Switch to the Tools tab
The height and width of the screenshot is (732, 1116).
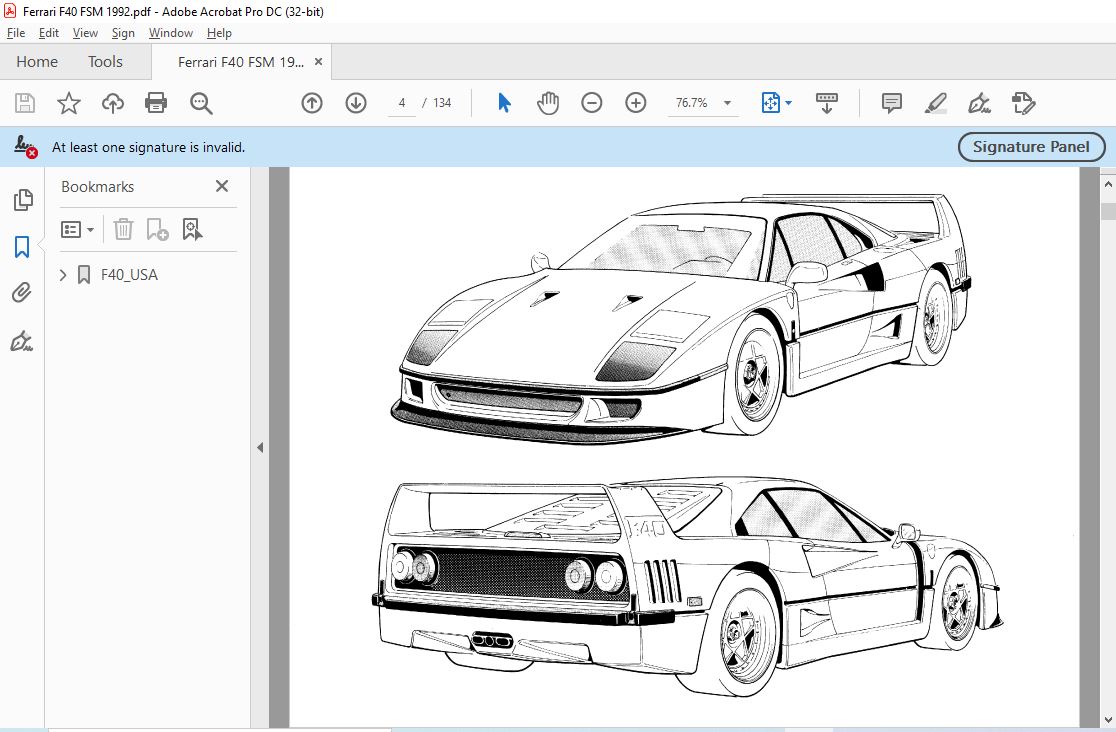[105, 62]
